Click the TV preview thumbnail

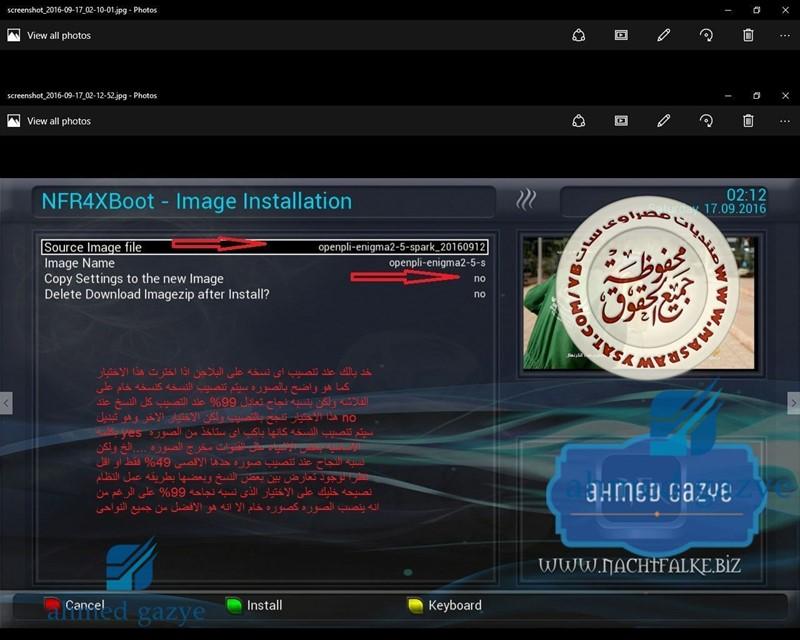(639, 303)
